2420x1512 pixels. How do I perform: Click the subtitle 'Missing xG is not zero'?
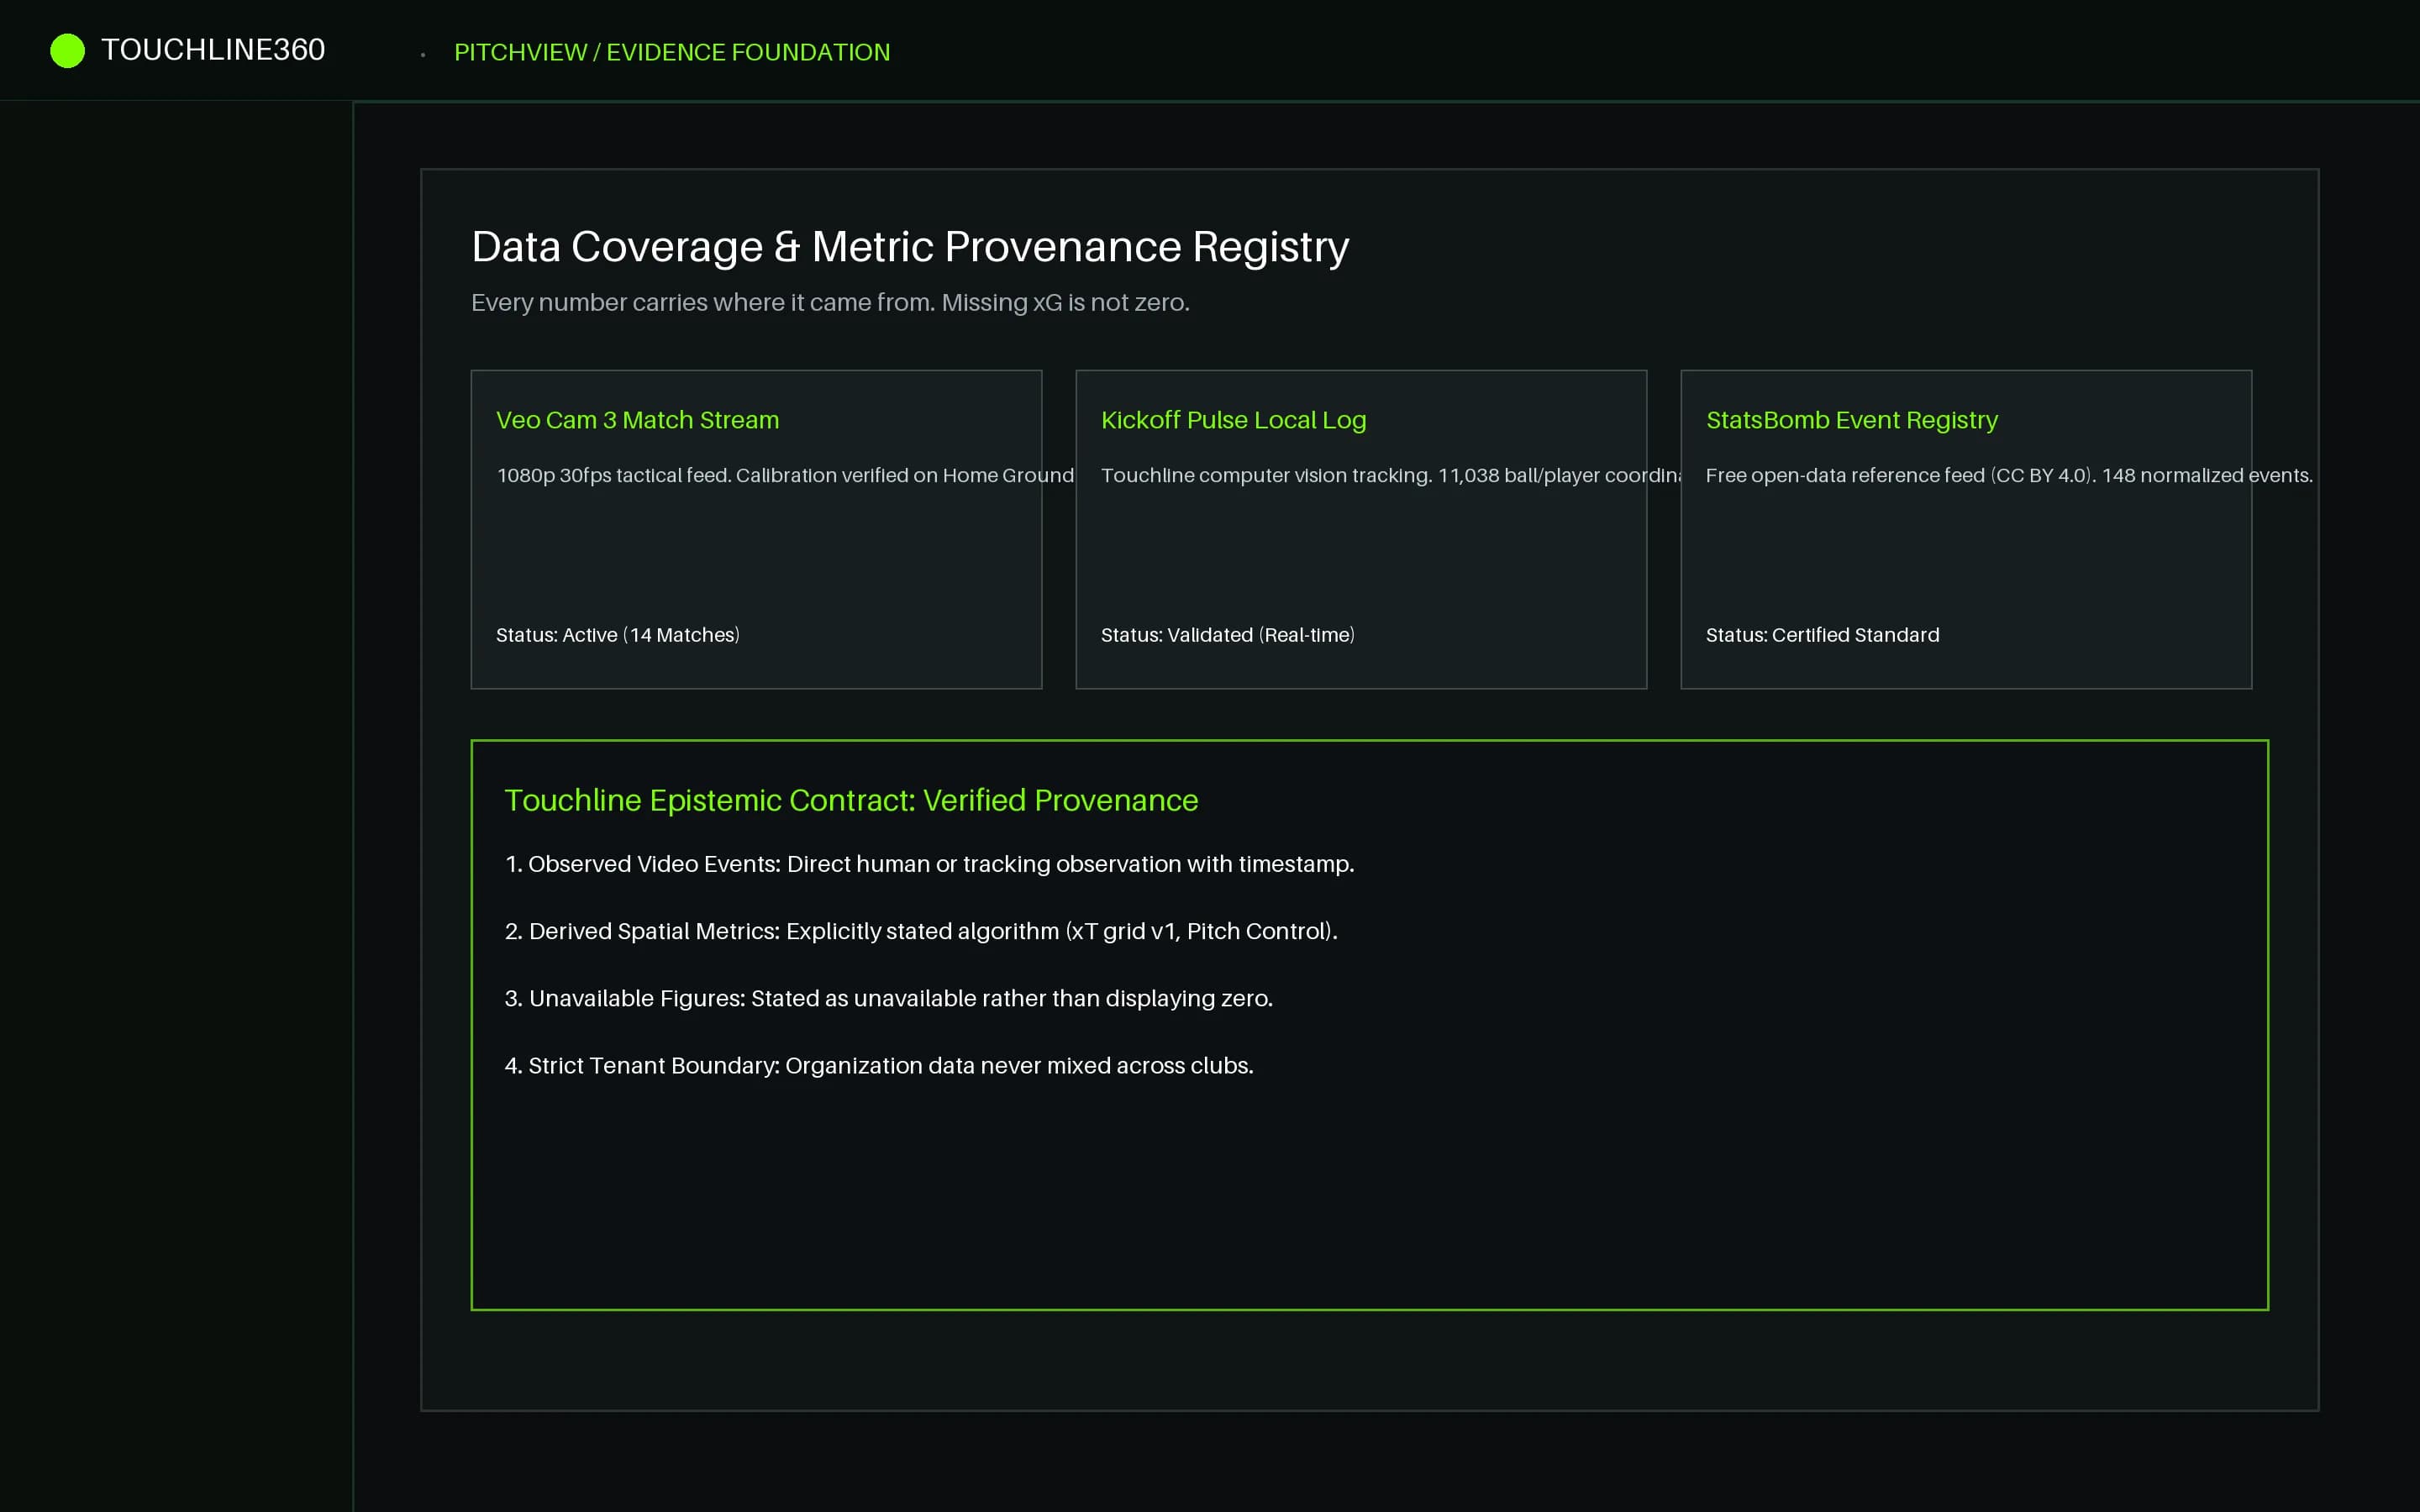[x=1065, y=303]
